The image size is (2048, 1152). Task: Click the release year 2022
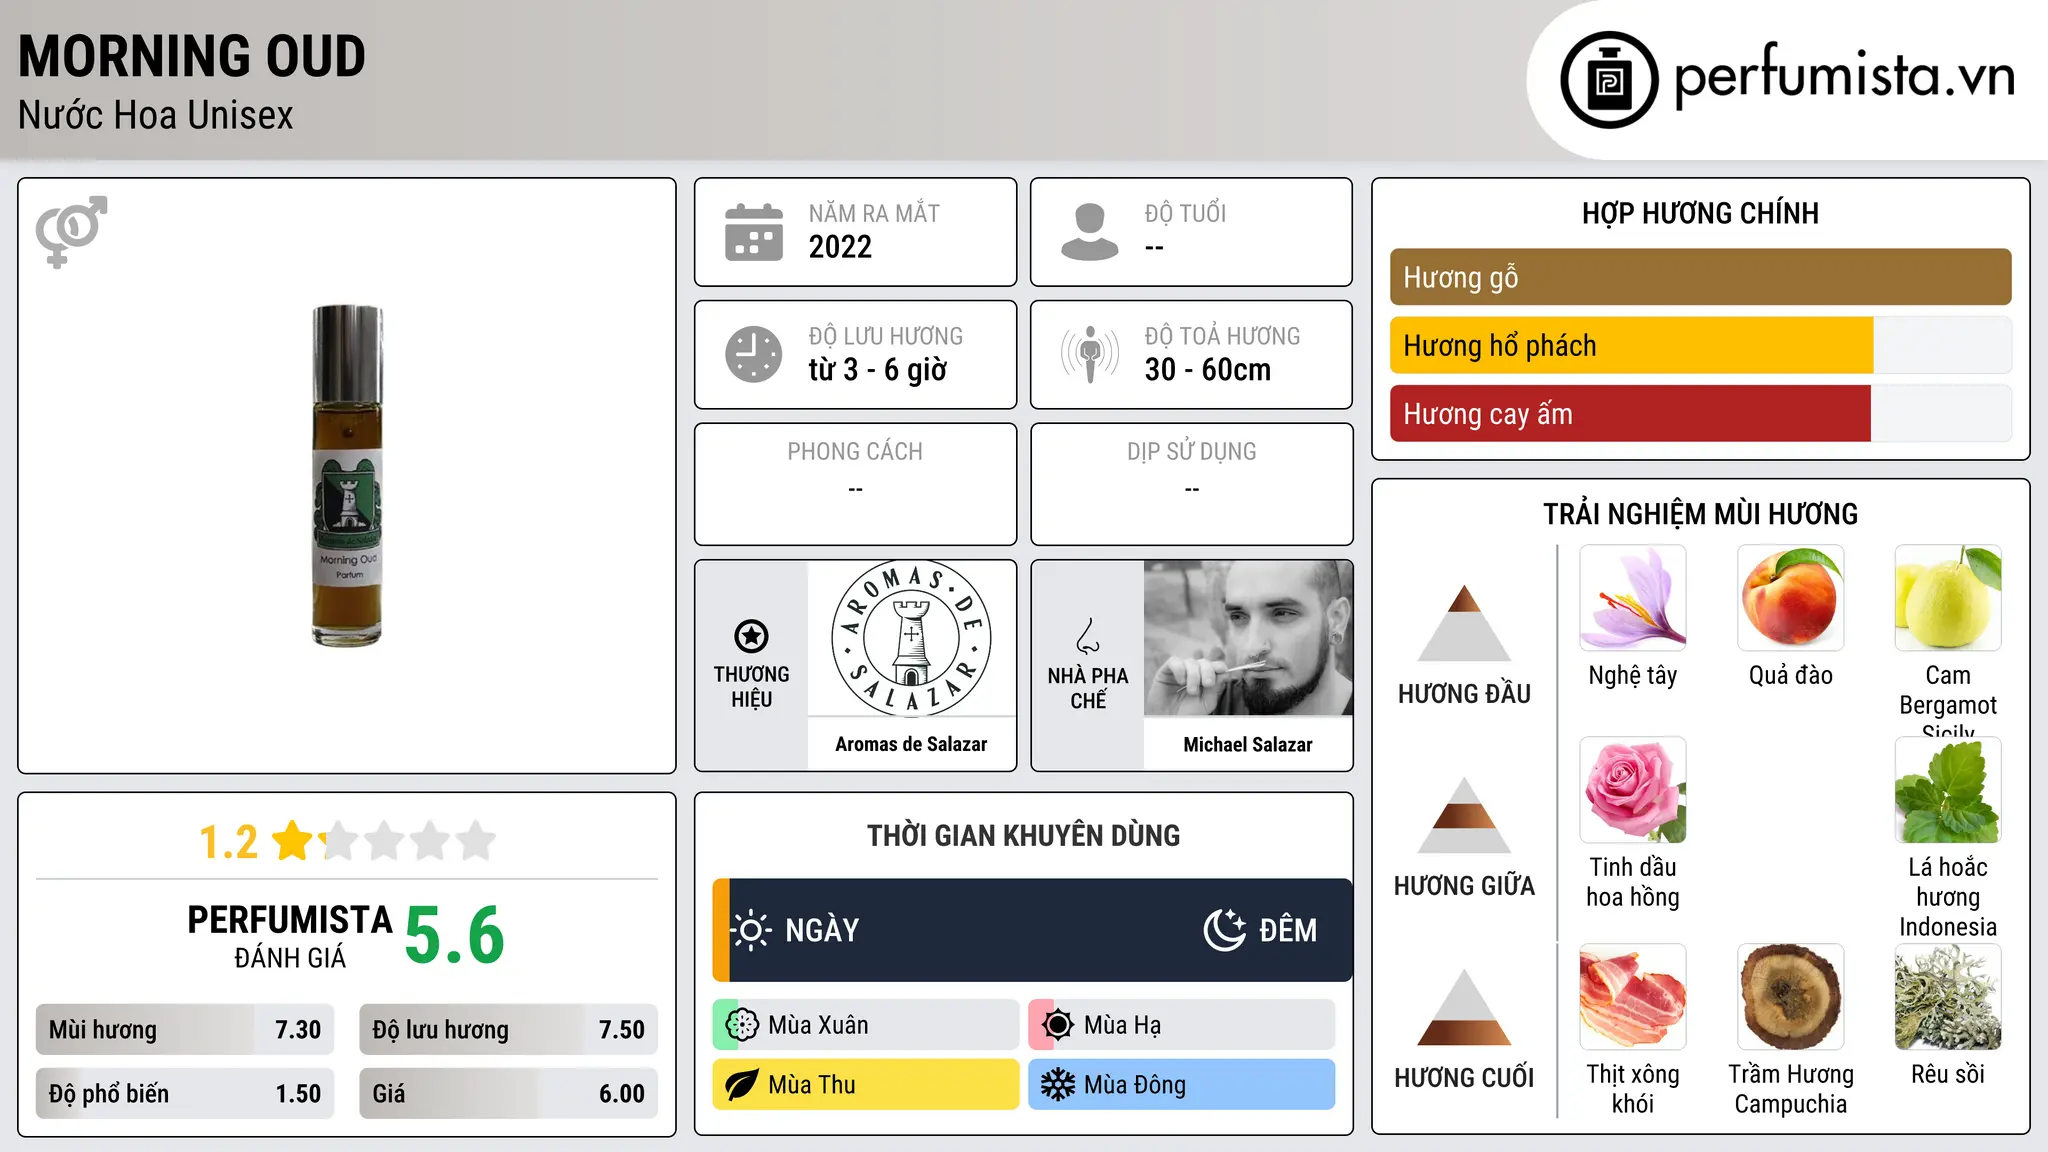pos(840,247)
